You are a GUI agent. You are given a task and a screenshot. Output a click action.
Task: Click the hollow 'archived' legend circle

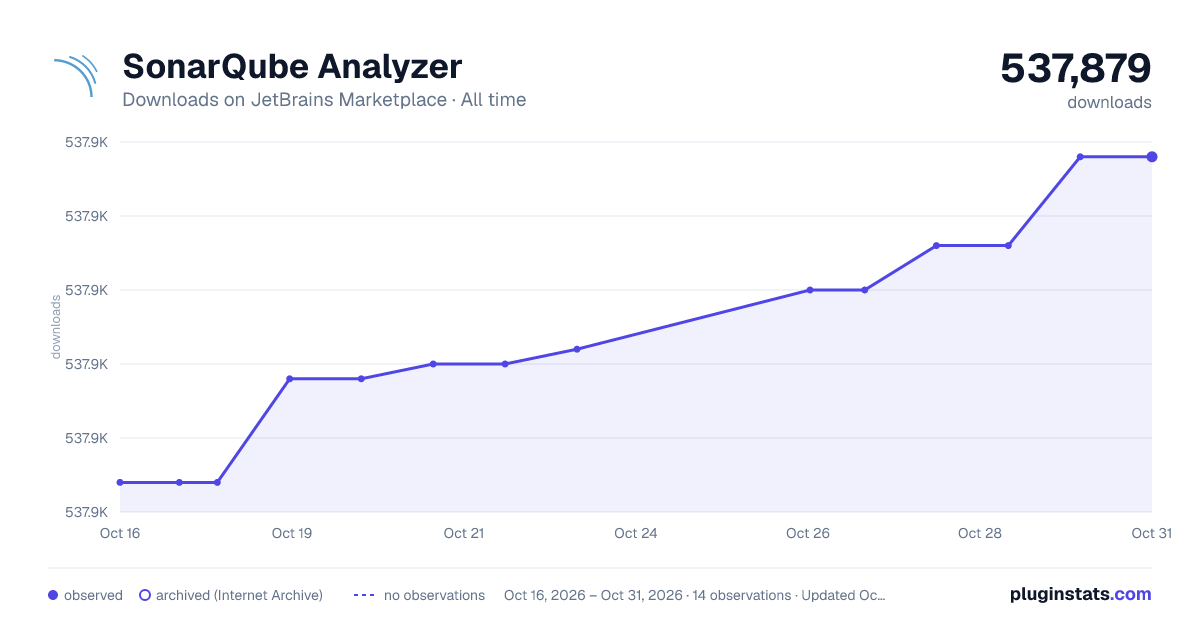point(145,595)
